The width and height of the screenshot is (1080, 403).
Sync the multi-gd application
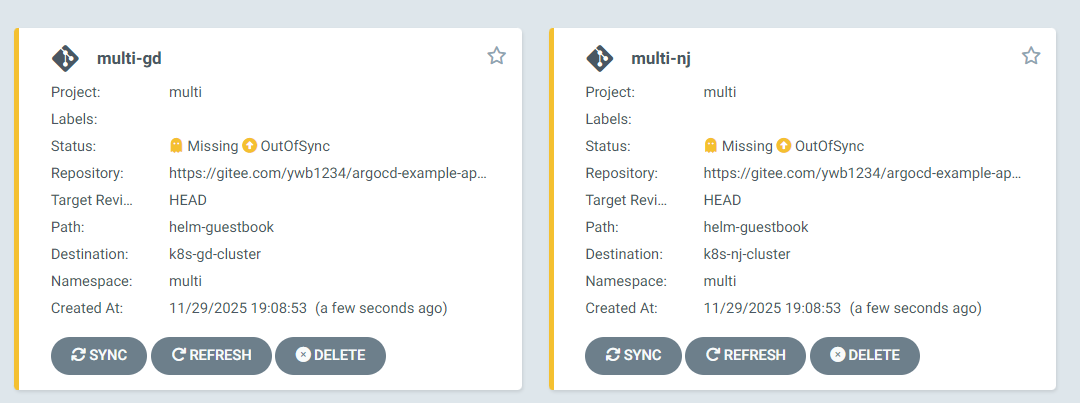tap(99, 355)
